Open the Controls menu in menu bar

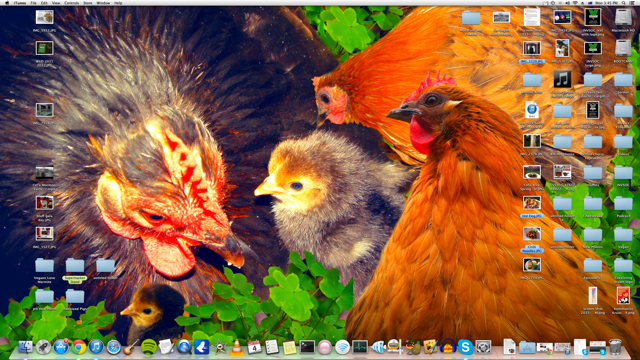tap(72, 3)
